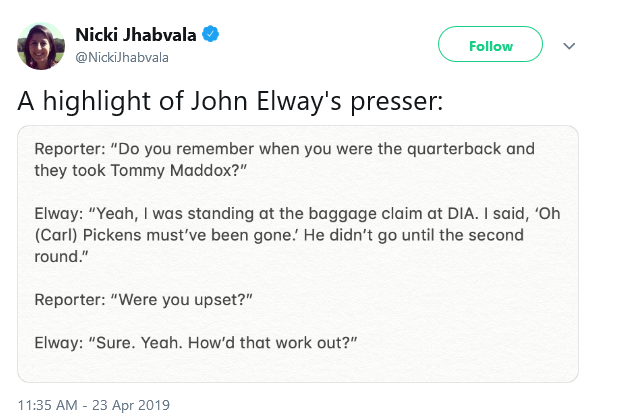Click the 'How'd that work out?' line
The height and width of the screenshot is (419, 617).
[x=196, y=343]
